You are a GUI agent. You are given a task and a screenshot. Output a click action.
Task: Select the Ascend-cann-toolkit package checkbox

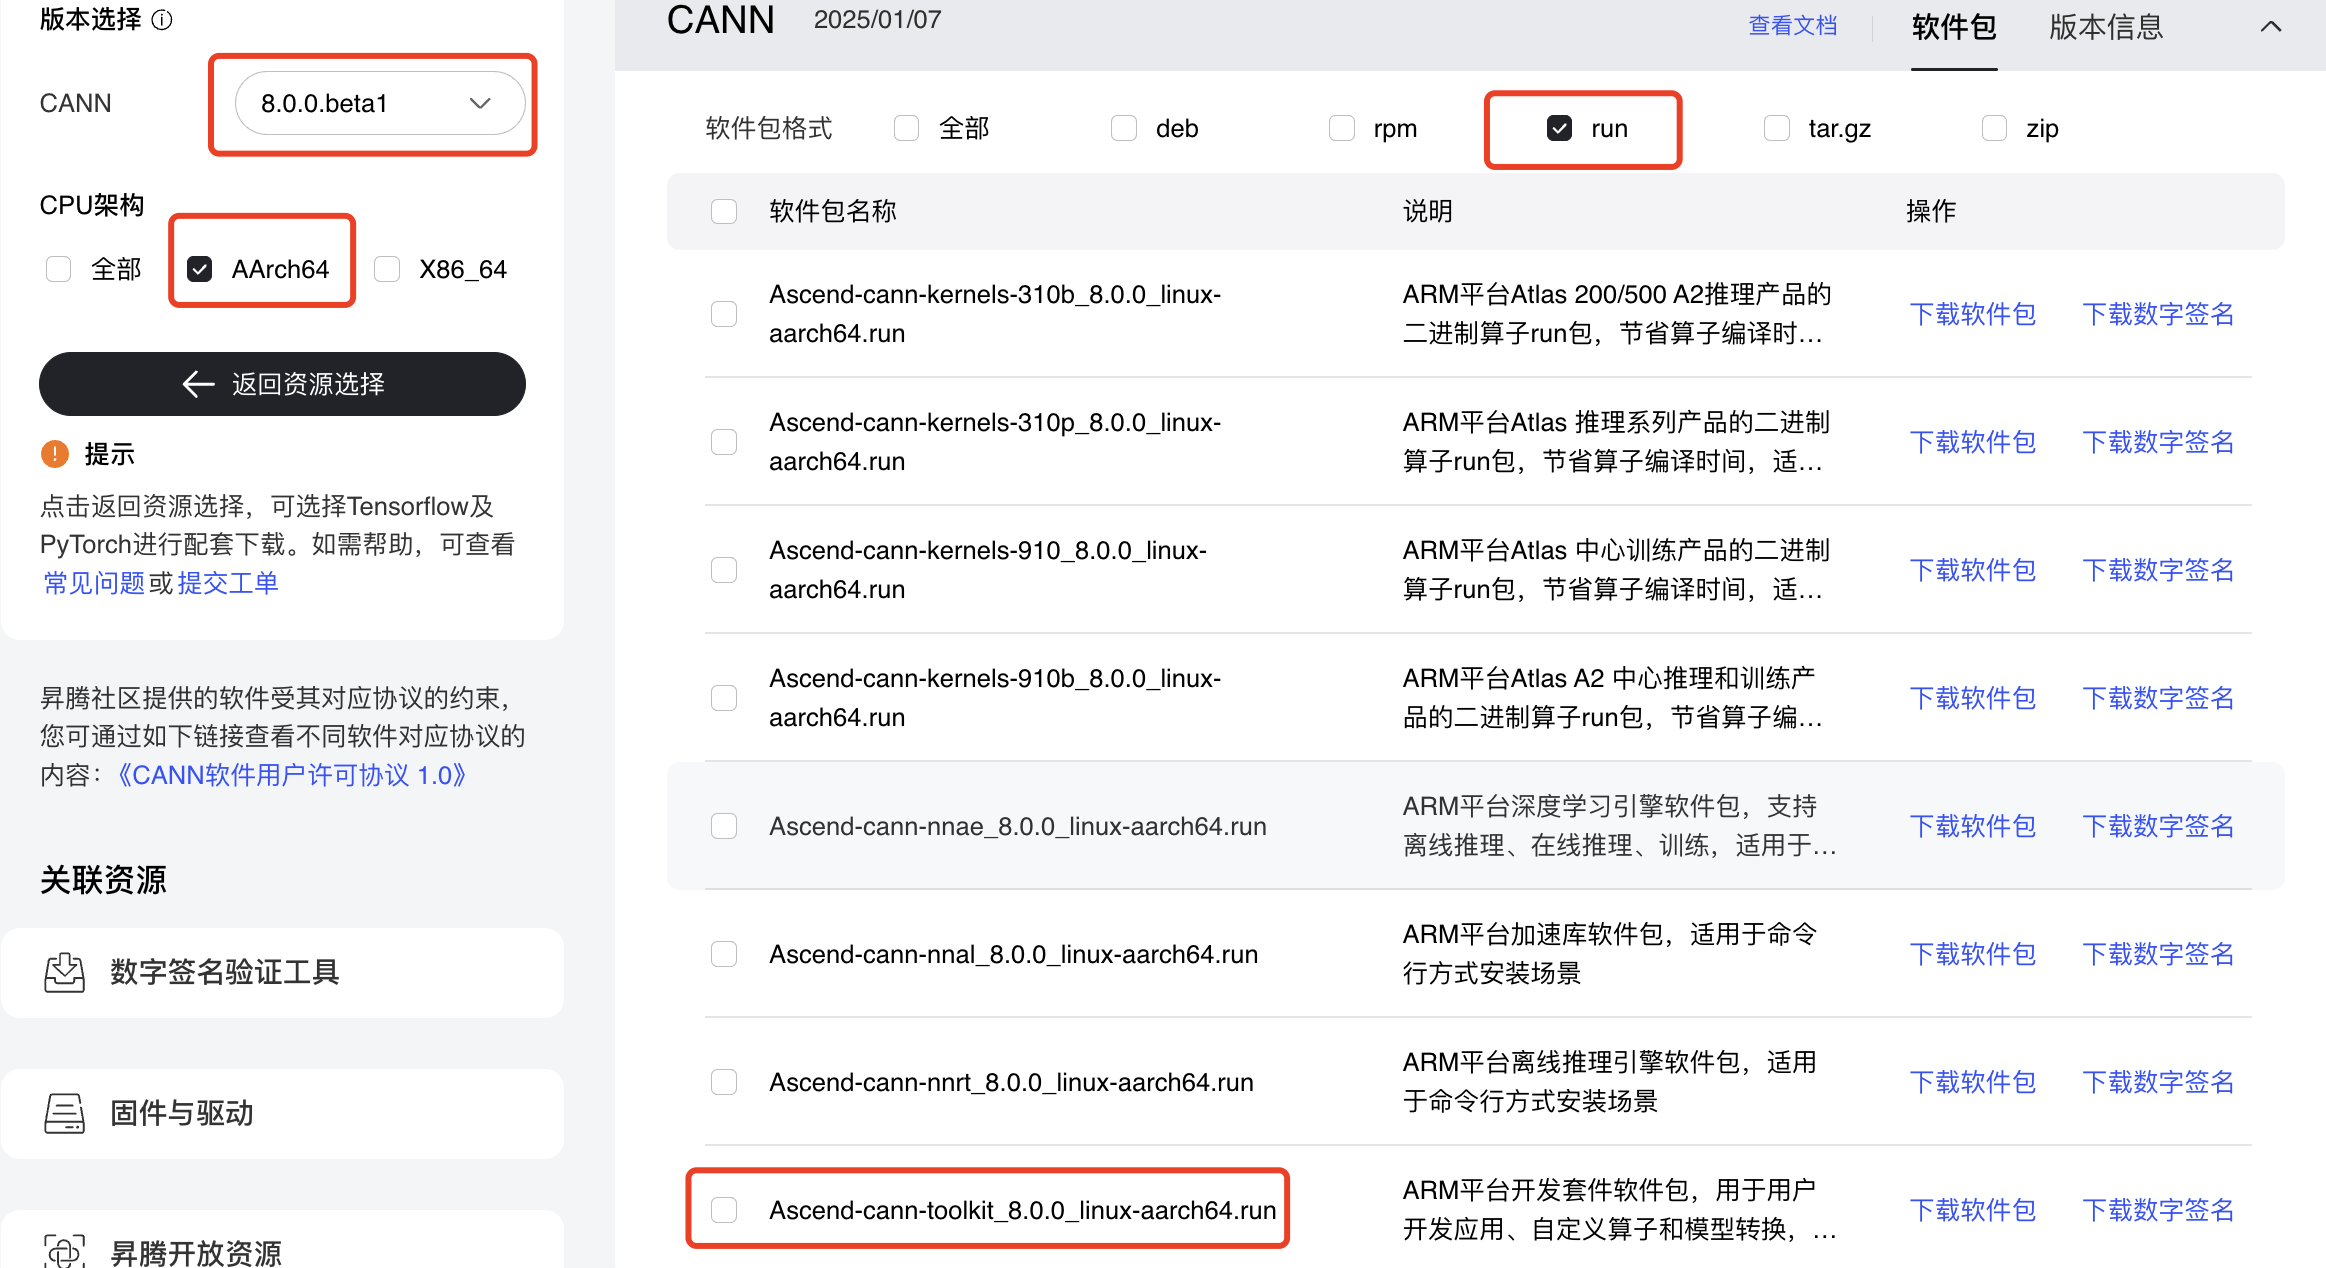[724, 1210]
